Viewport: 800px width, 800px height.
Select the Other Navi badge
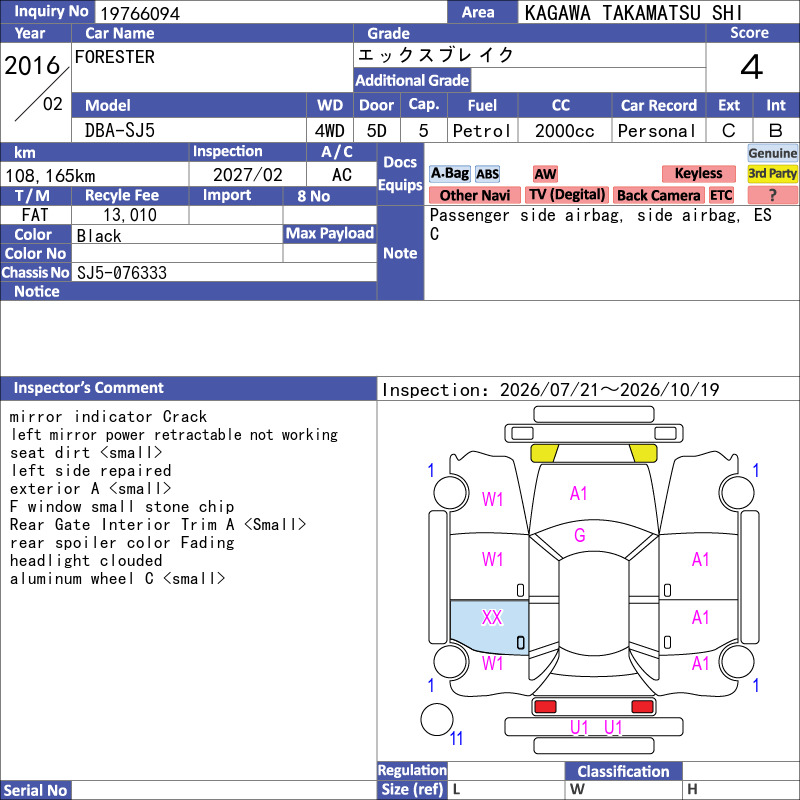click(x=474, y=195)
